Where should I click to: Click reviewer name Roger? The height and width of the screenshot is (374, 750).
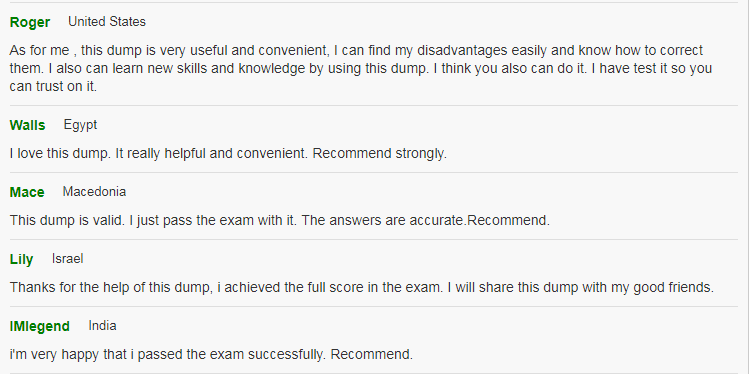30,22
